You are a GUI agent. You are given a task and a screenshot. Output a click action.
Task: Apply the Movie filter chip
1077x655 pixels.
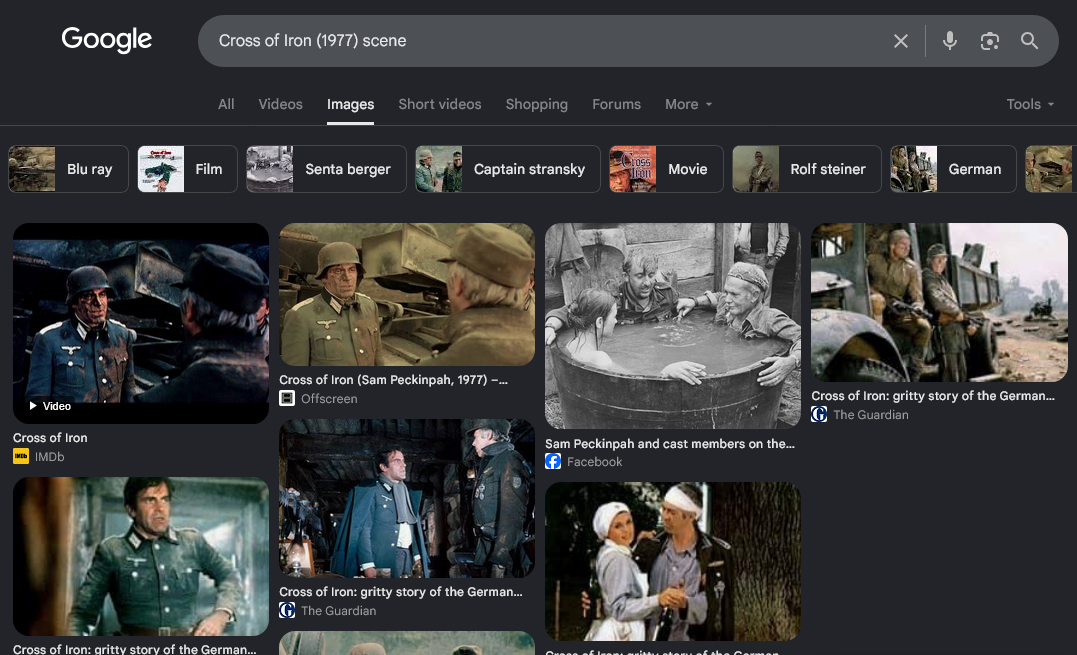coord(666,169)
